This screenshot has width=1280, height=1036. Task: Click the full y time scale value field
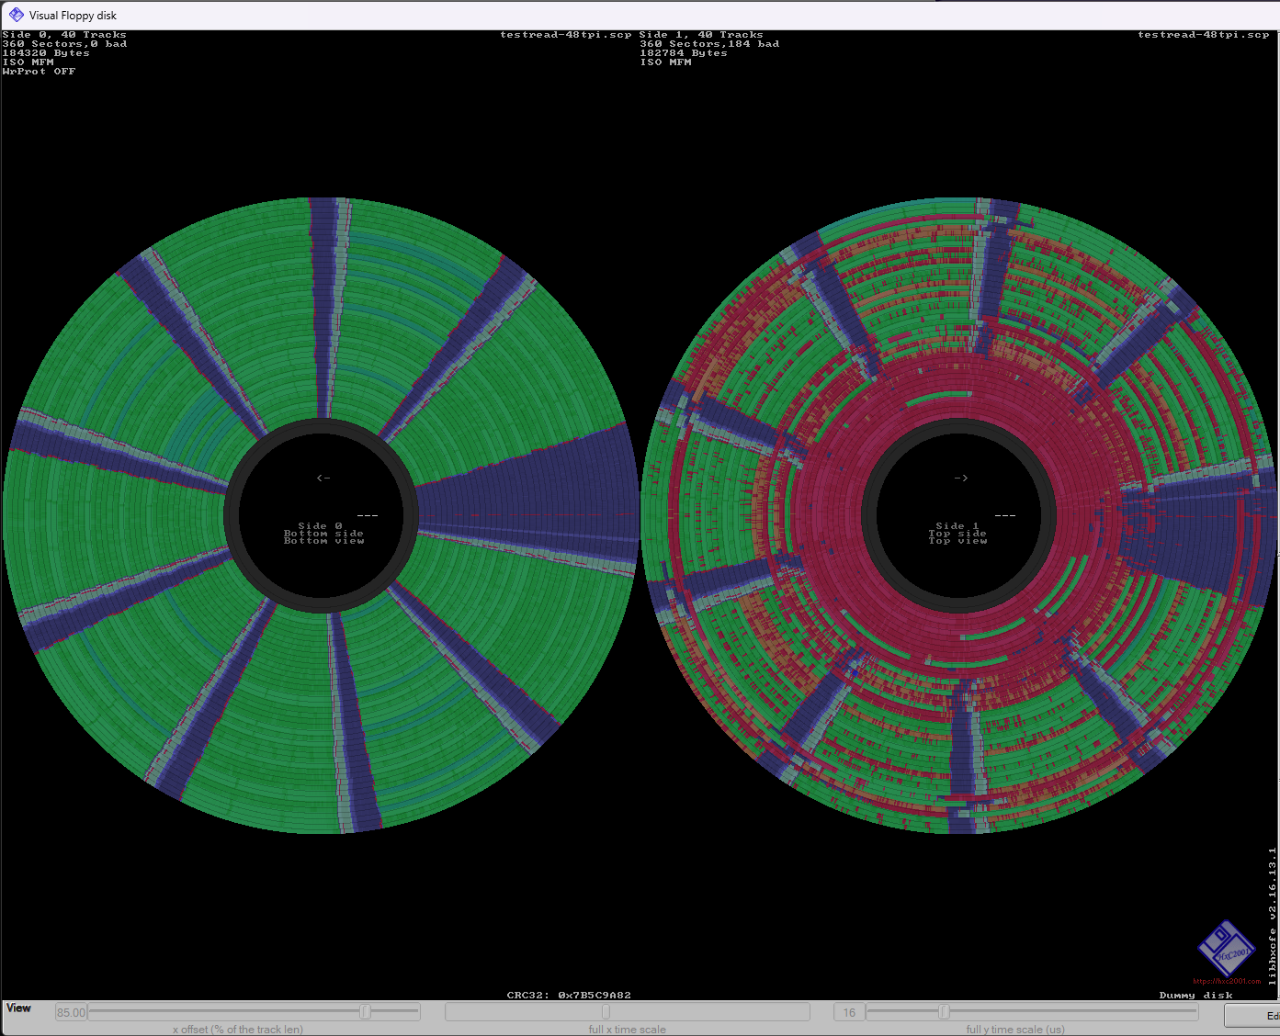[848, 1012]
